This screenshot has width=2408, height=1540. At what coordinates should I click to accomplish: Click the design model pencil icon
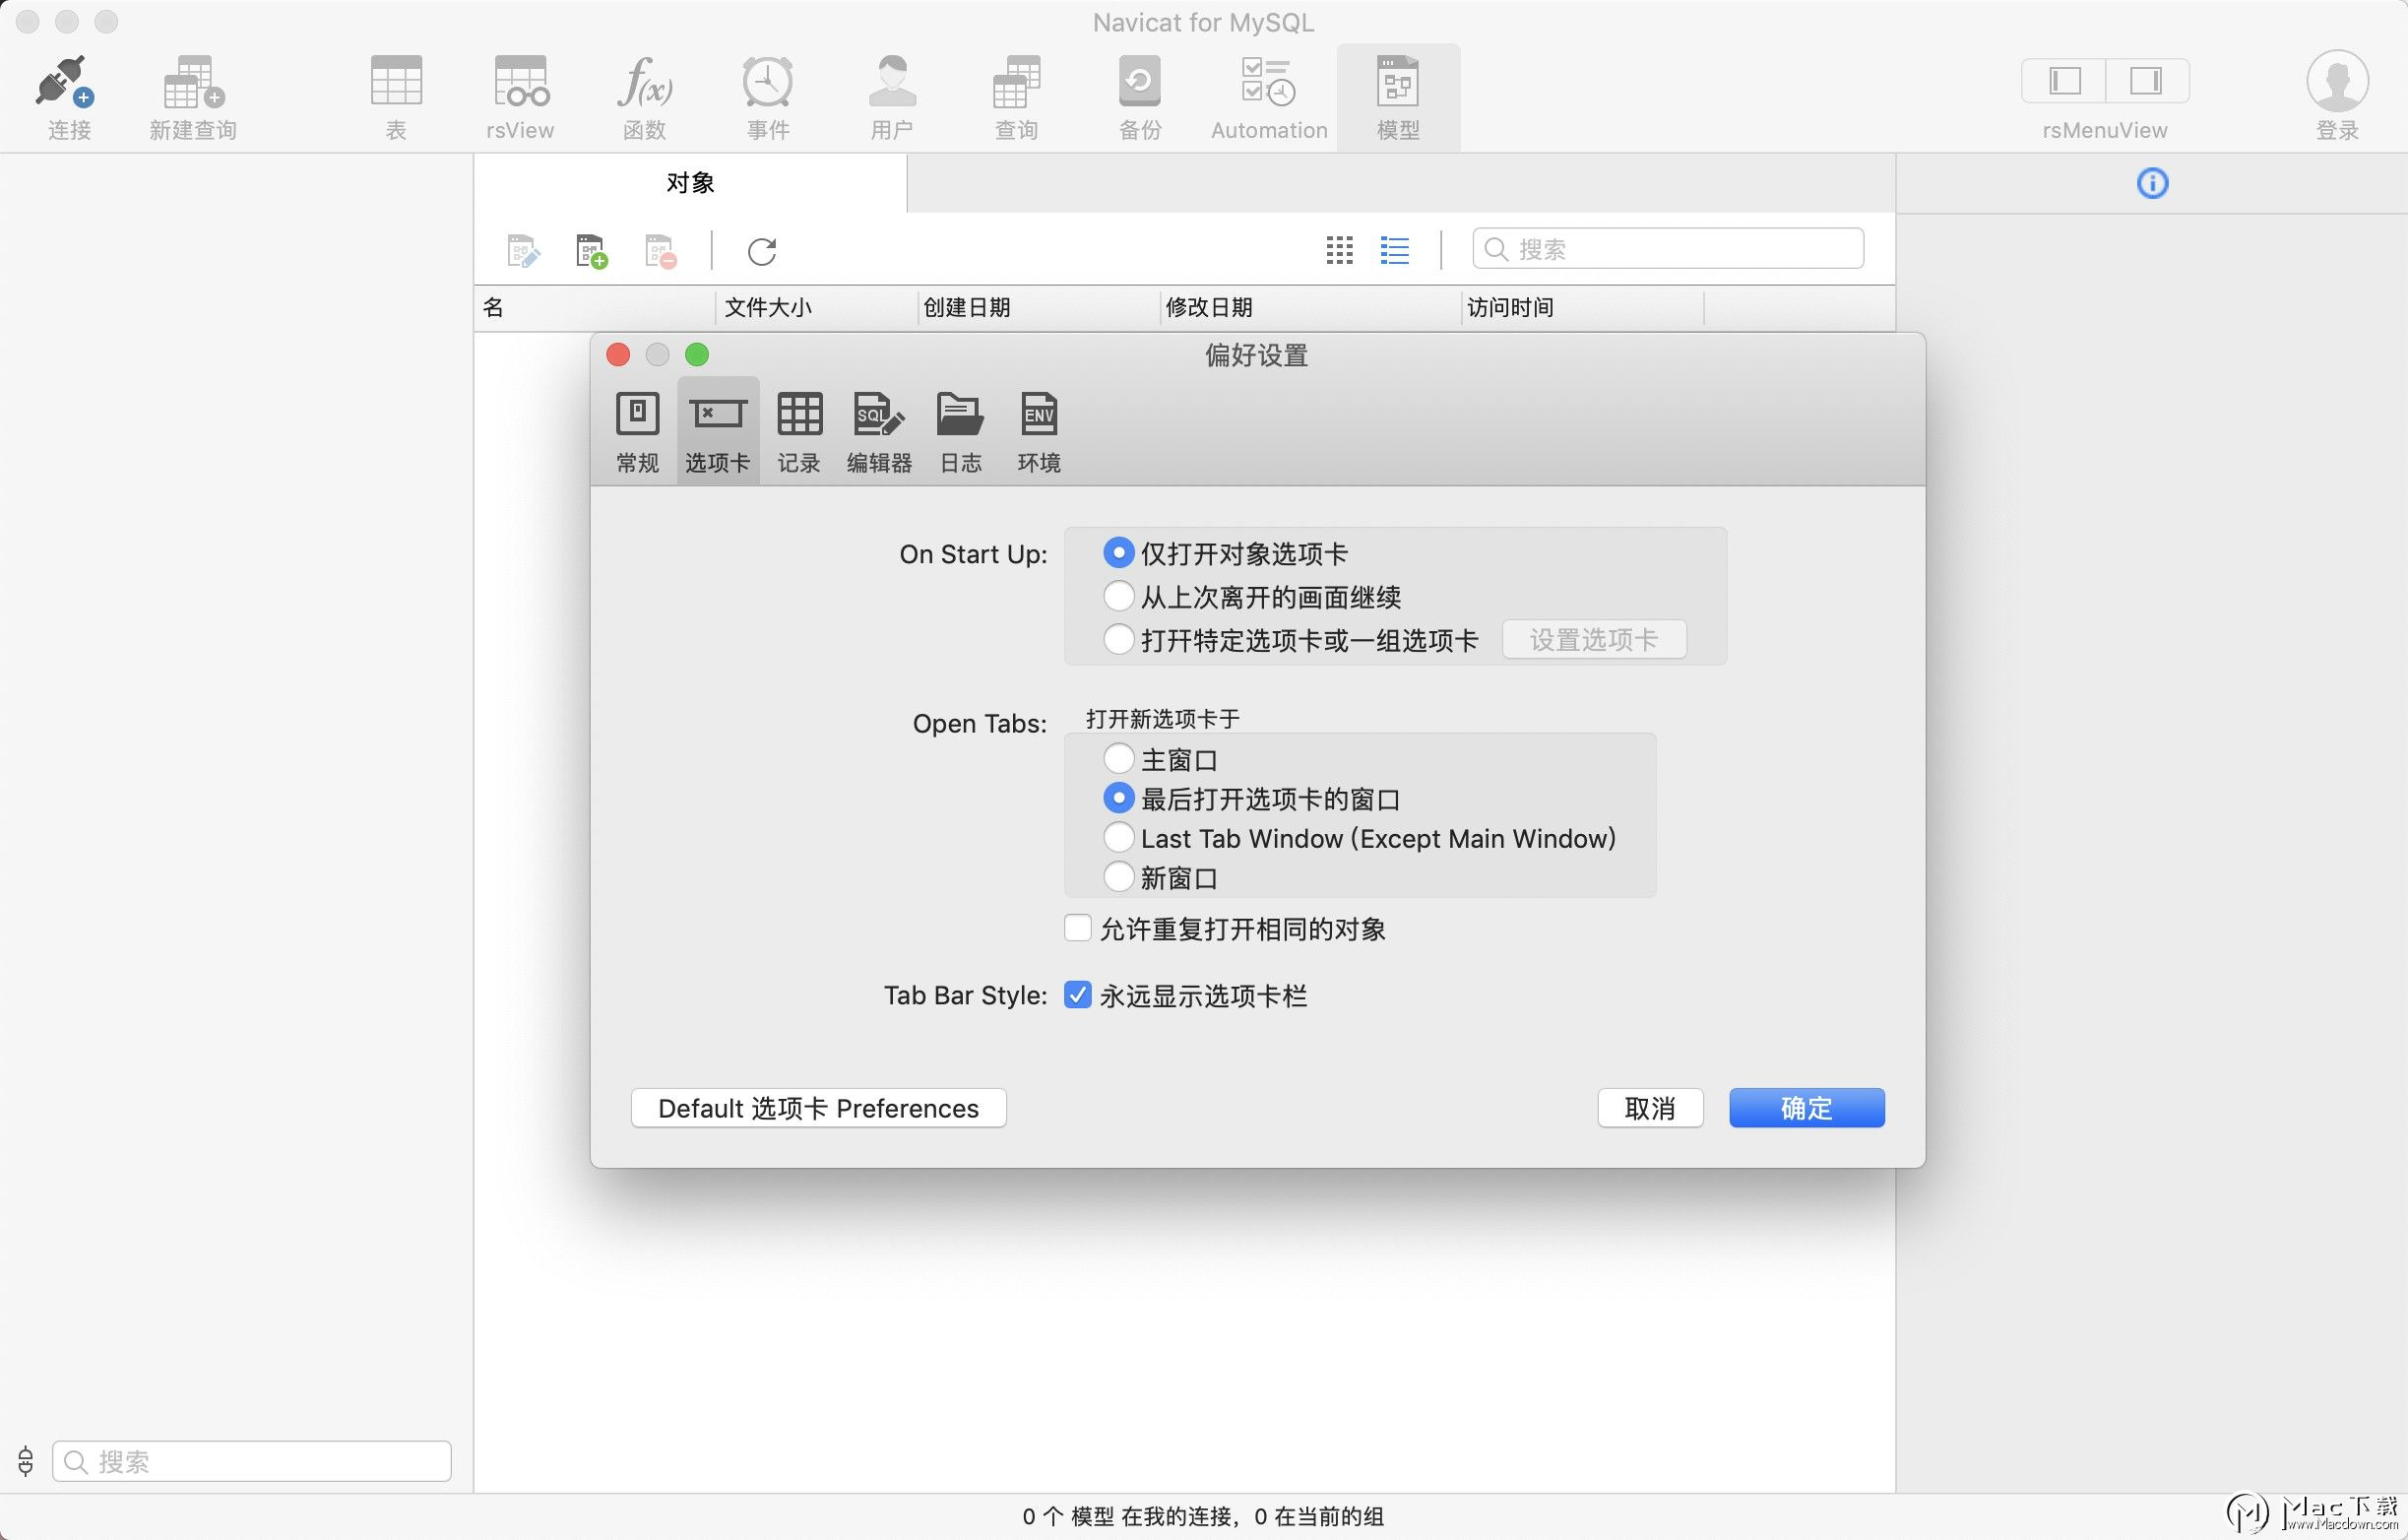pyautogui.click(x=523, y=250)
